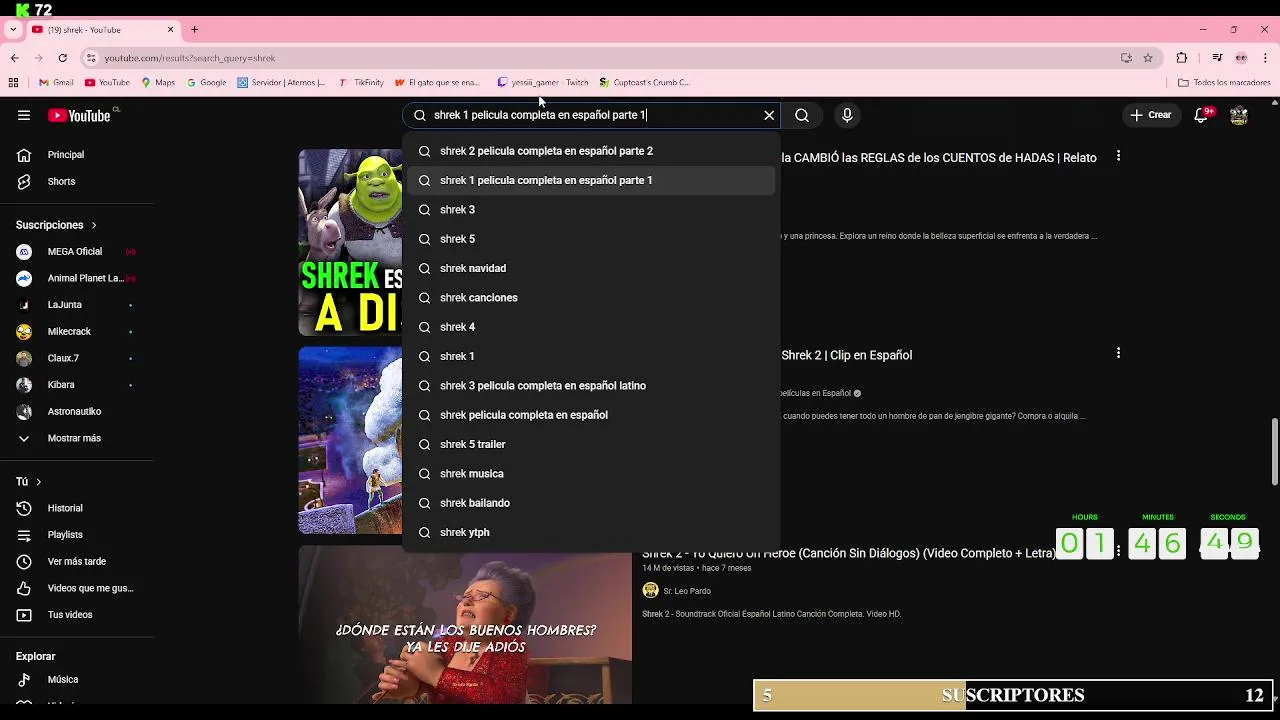Screen dimensions: 1280x720
Task: Open Ver más tarde list
Action: pyautogui.click(x=77, y=562)
